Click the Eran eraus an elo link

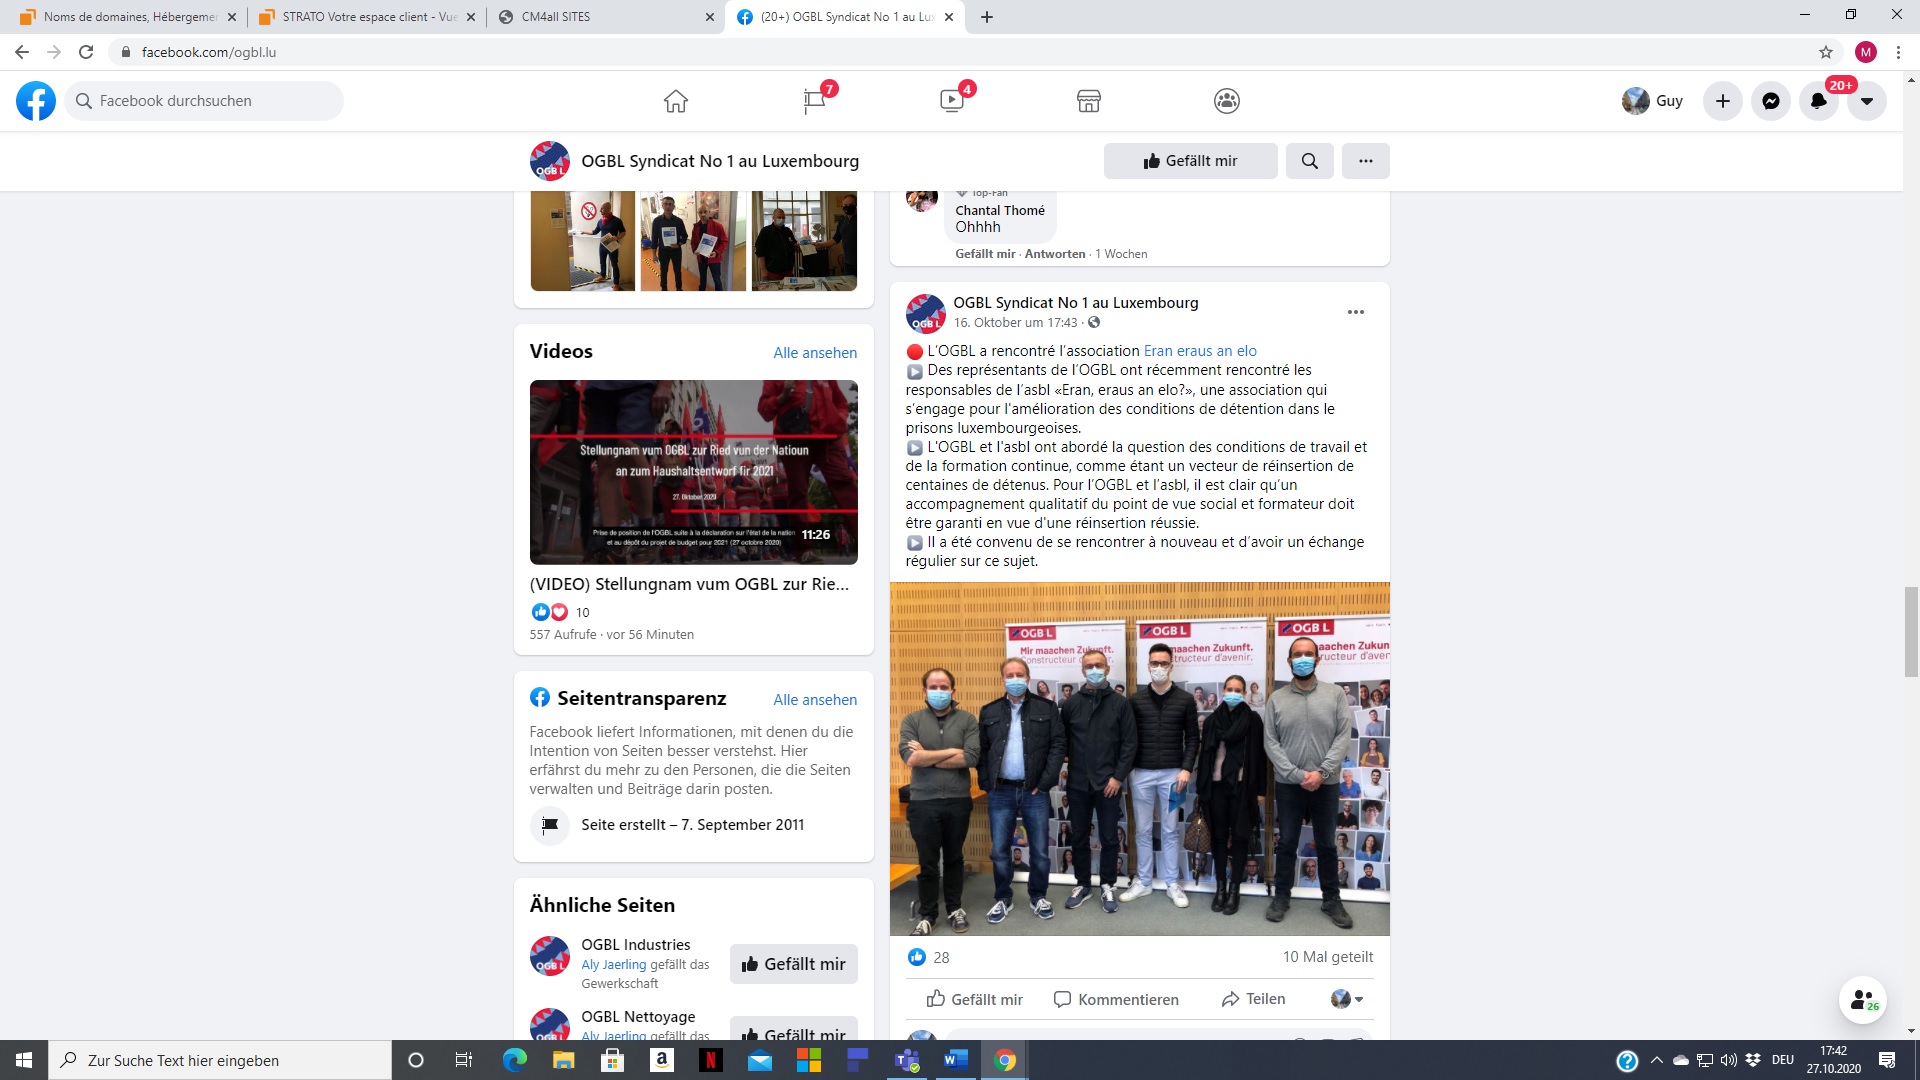click(1200, 351)
